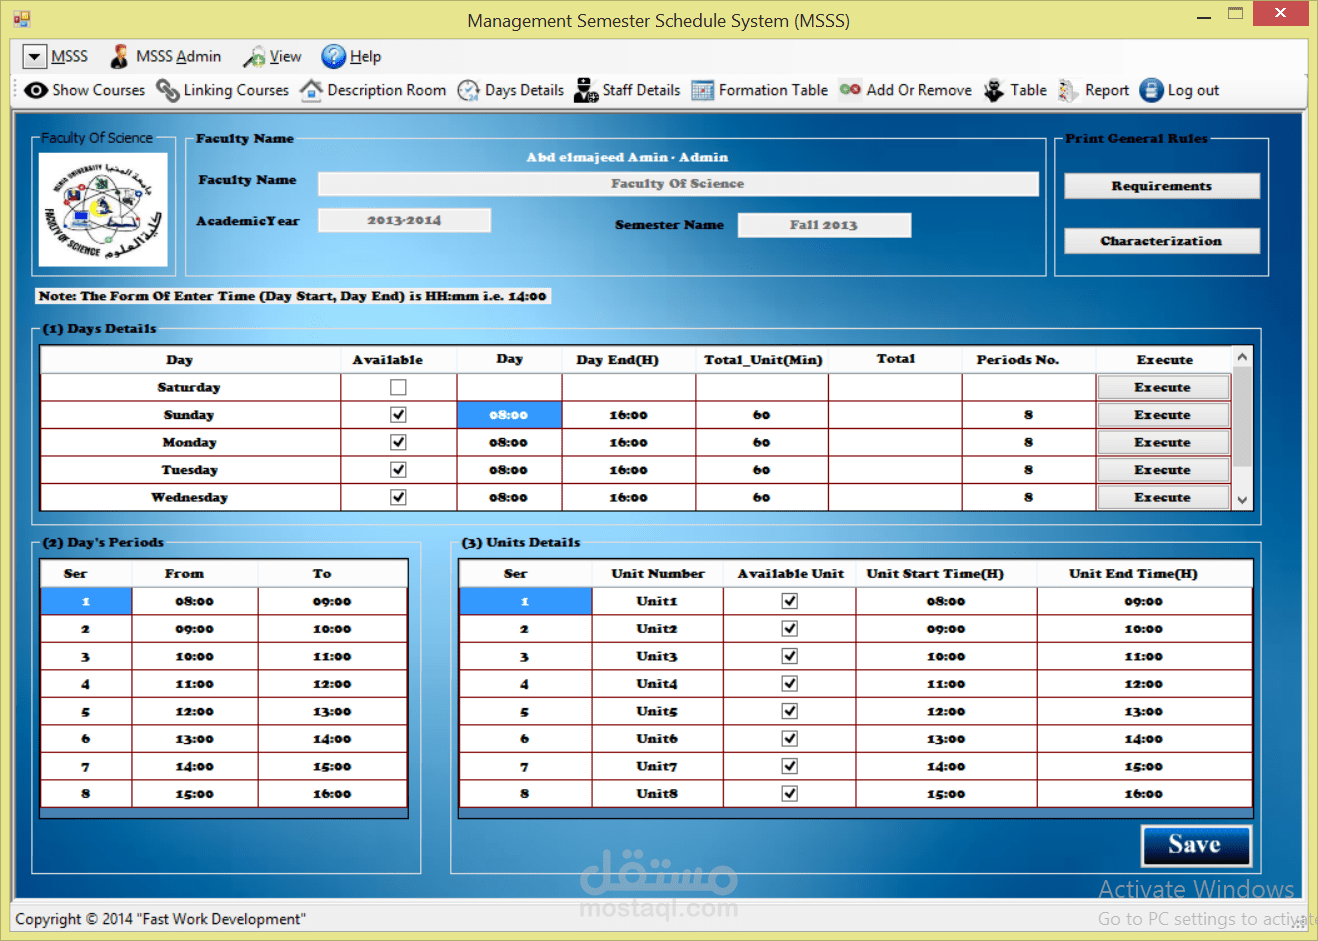The height and width of the screenshot is (941, 1318).
Task: Click Execute for Wednesday
Action: point(1163,497)
